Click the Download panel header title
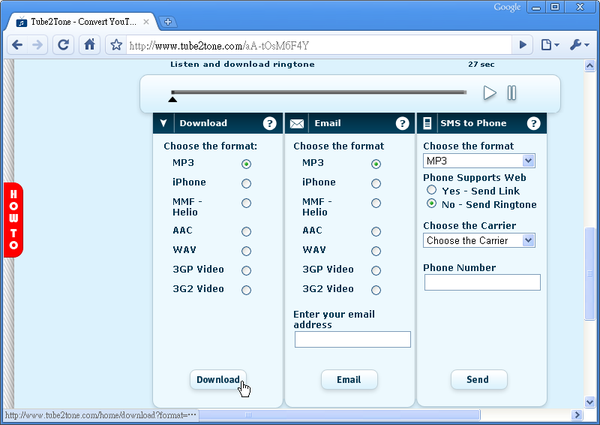 coord(203,123)
